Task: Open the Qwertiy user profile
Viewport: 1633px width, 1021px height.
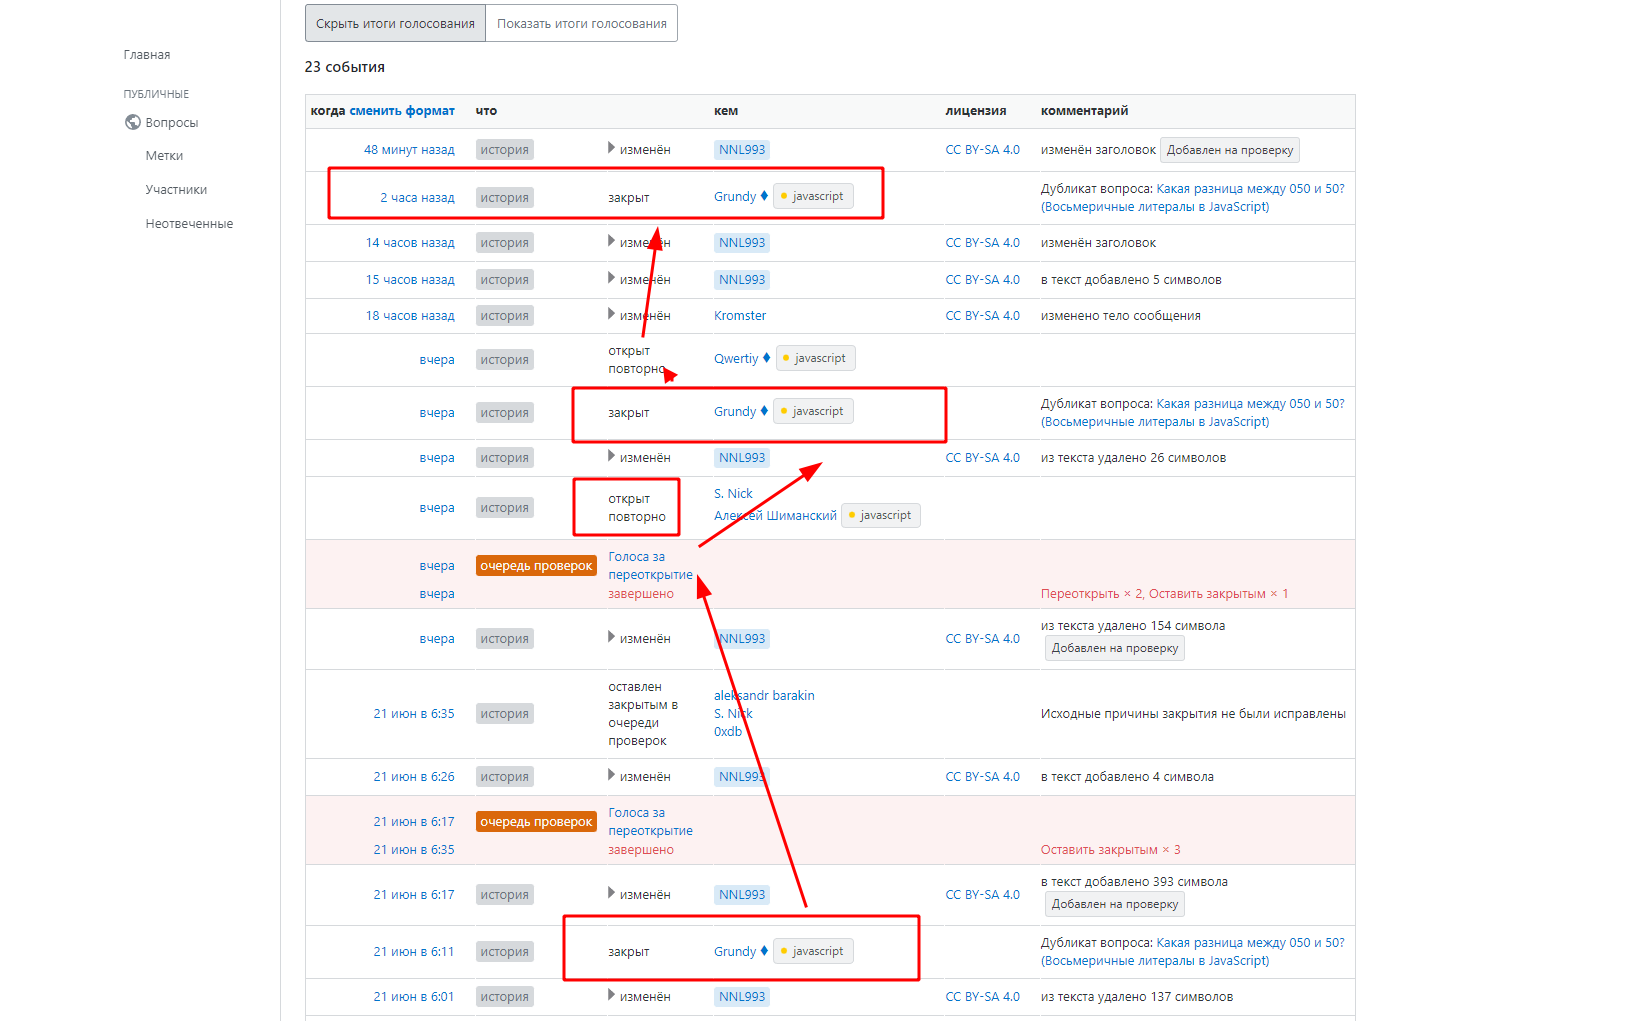Action: click(x=736, y=359)
